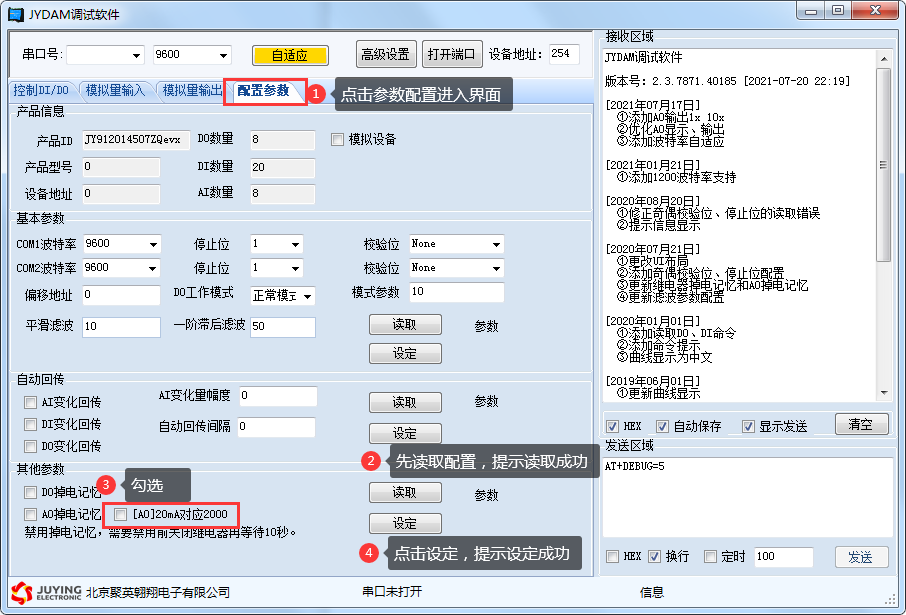Click the JUYING logo in status bar
The height and width of the screenshot is (615, 906).
[x=45, y=592]
